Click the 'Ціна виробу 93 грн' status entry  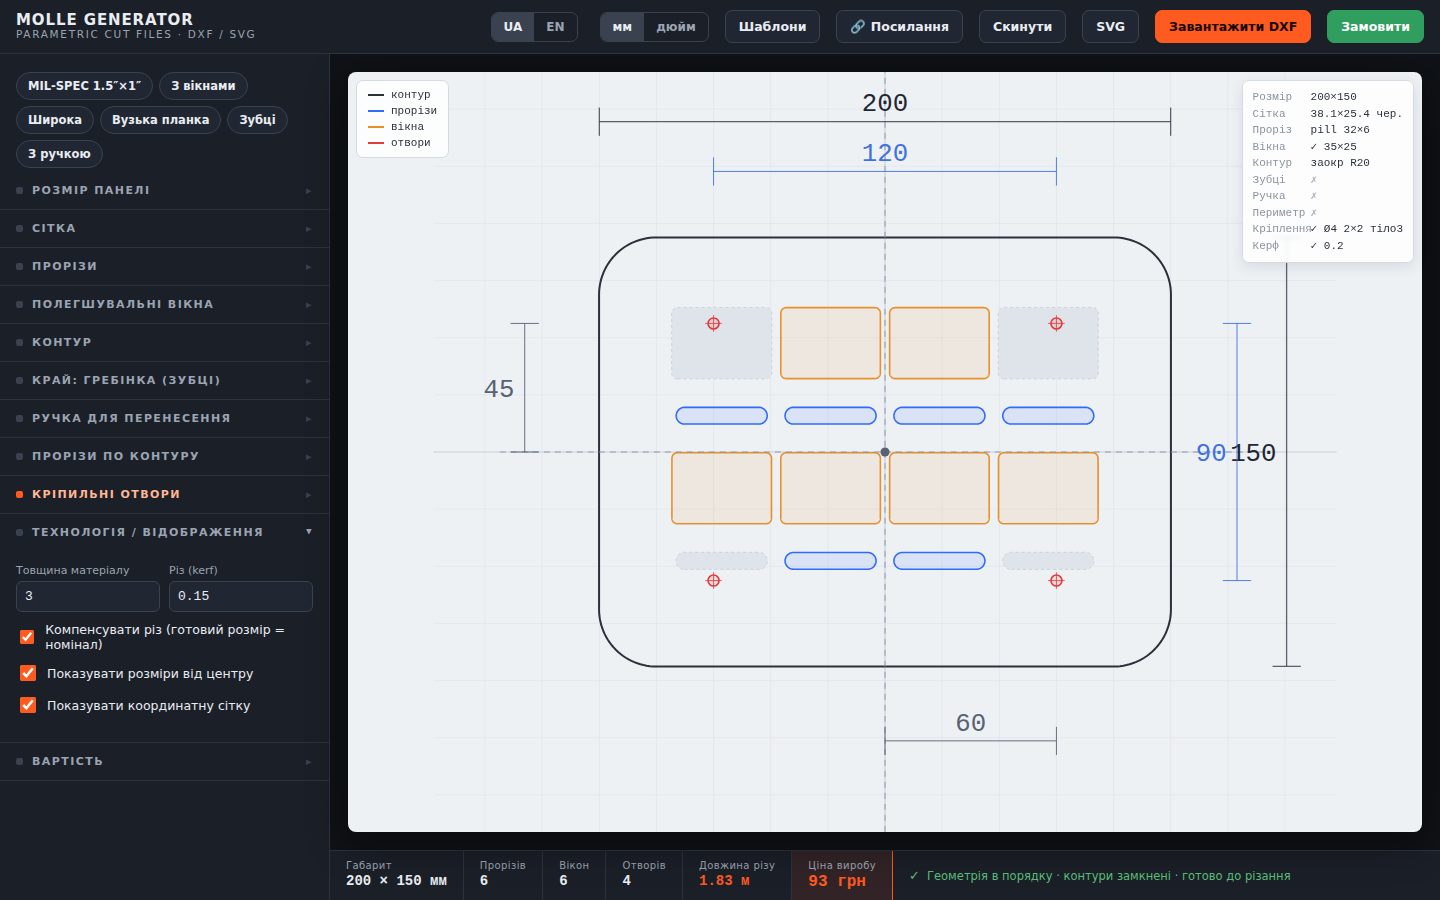tap(841, 874)
